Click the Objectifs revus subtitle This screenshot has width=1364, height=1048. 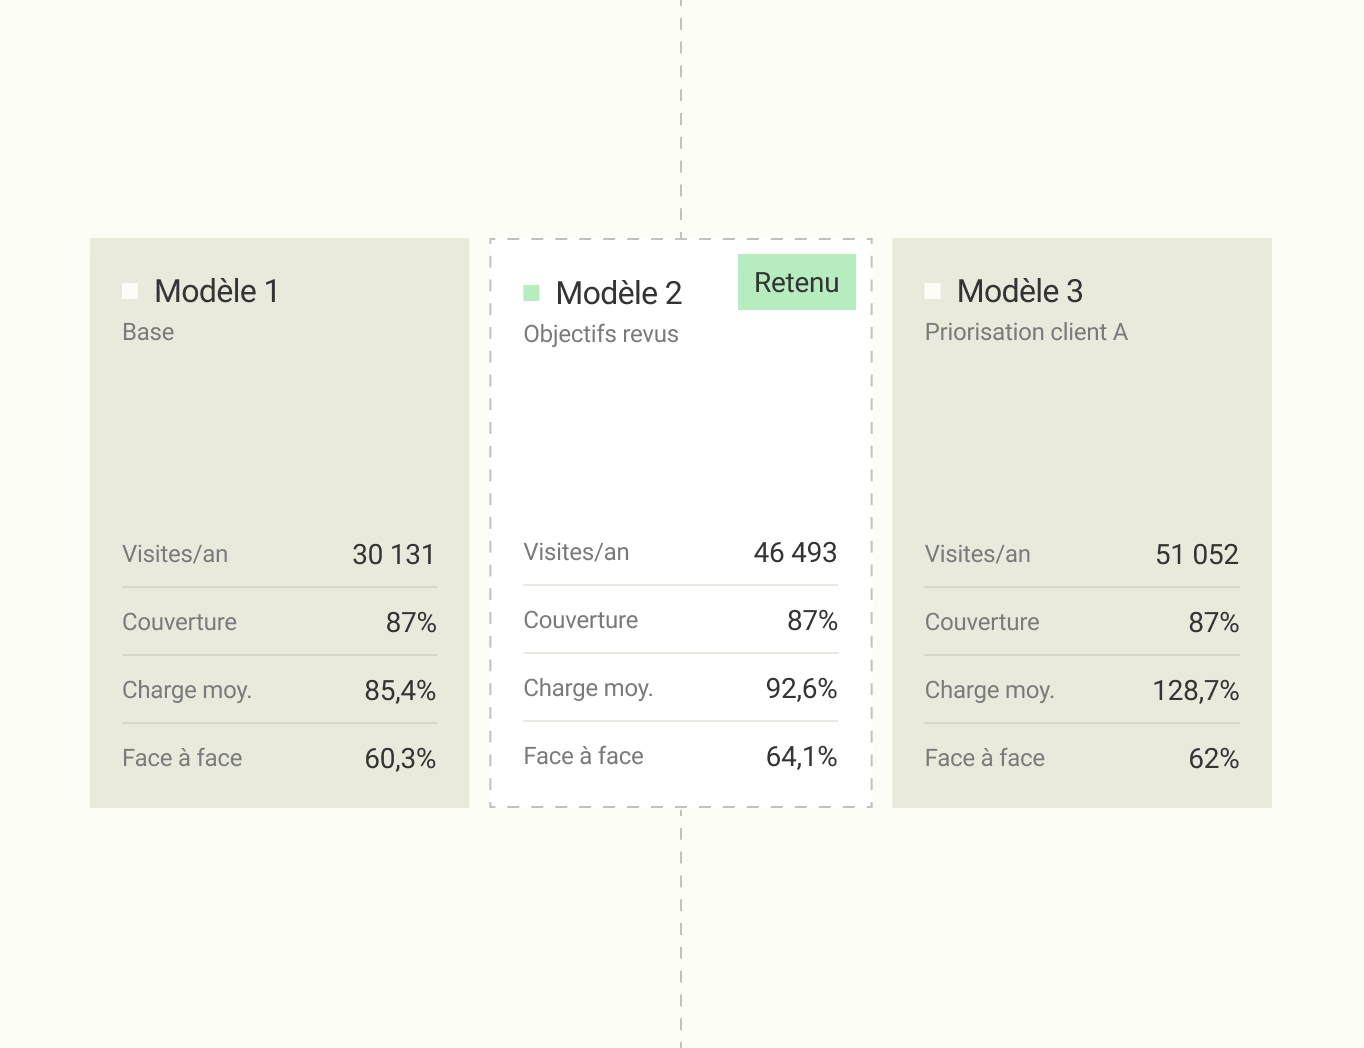pyautogui.click(x=601, y=334)
